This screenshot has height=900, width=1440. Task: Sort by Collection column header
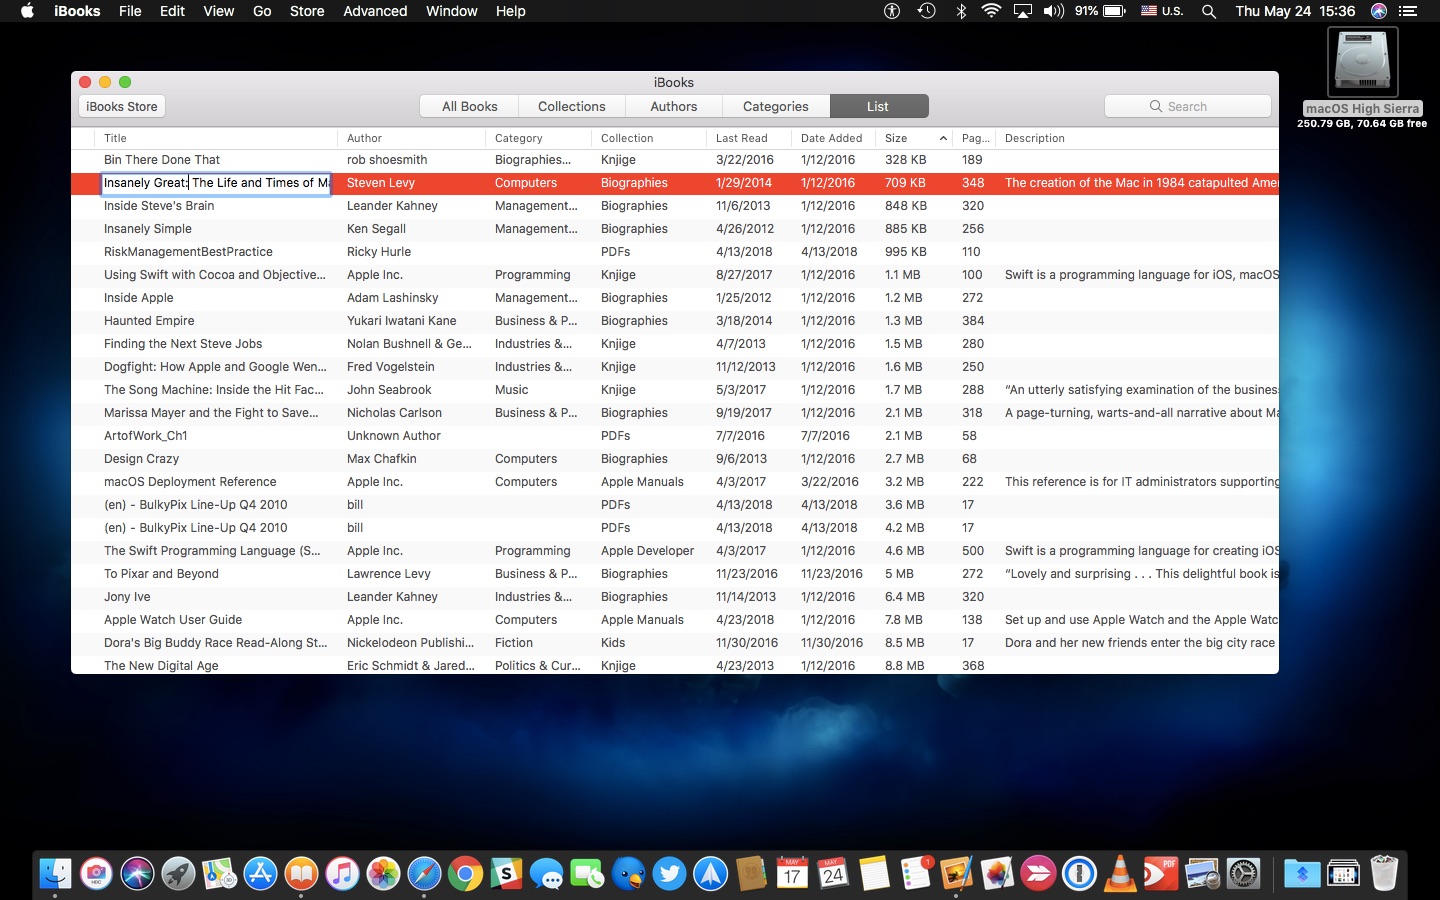pyautogui.click(x=649, y=138)
